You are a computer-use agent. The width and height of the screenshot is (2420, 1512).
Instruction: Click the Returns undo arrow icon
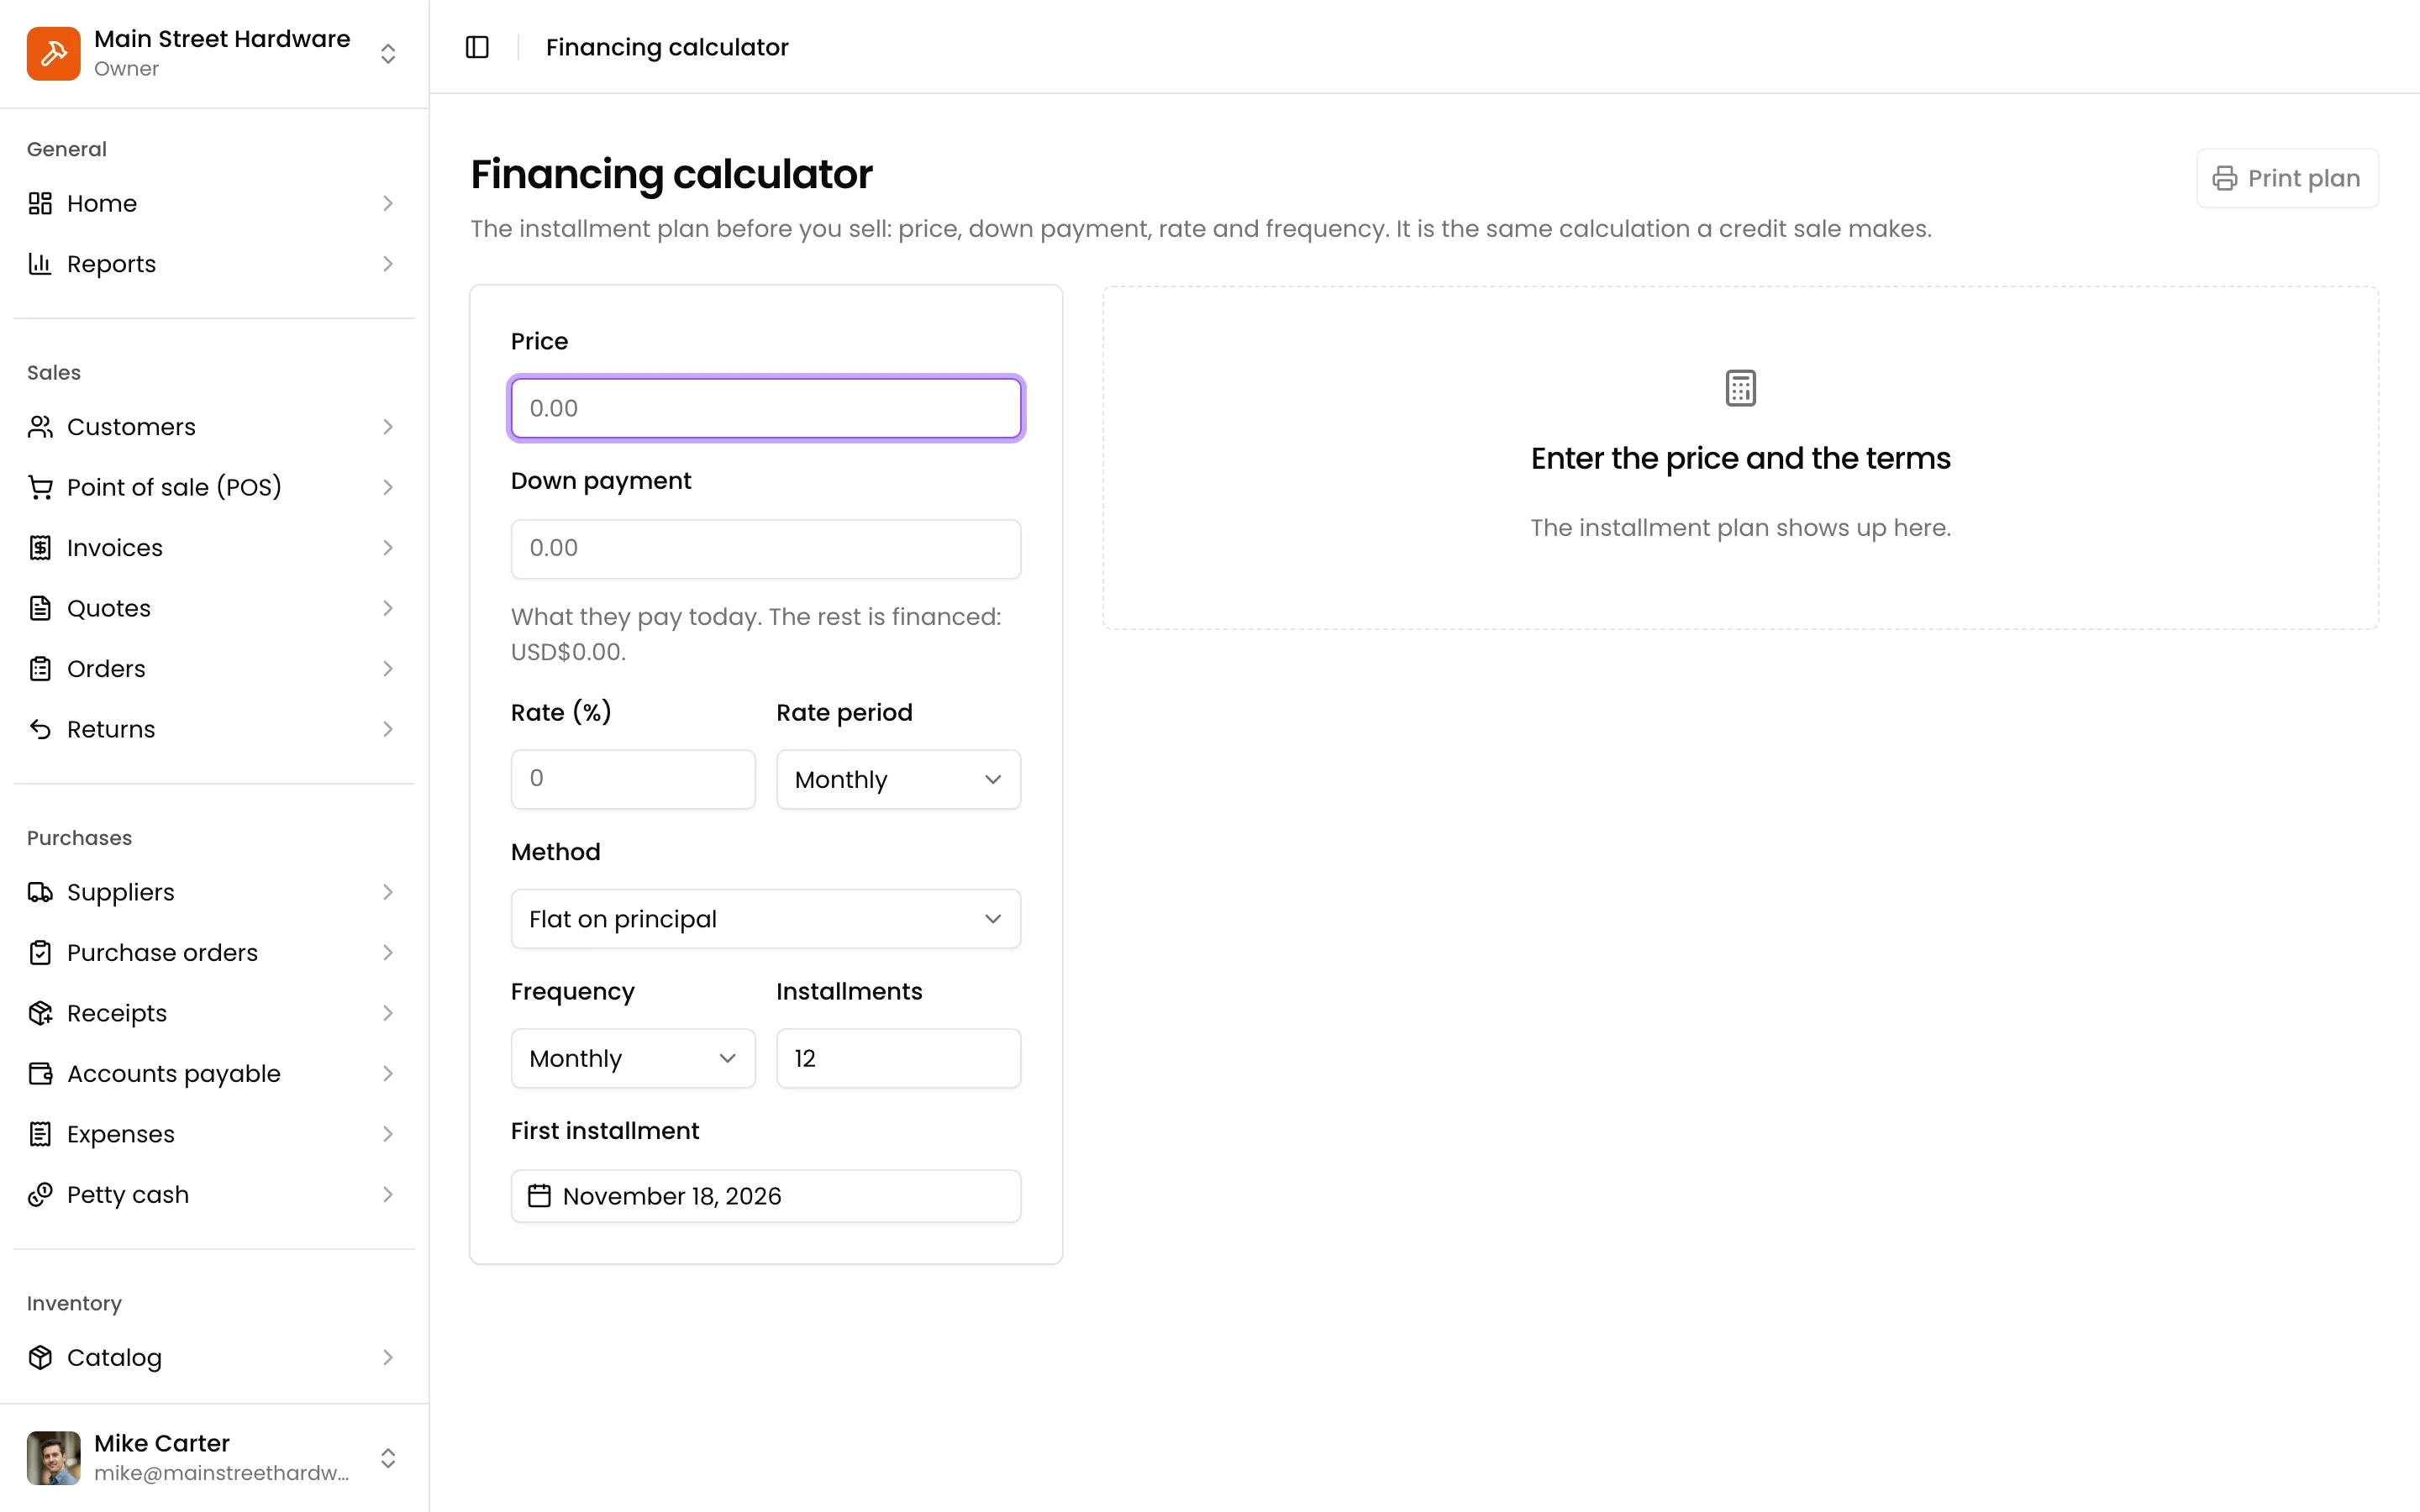click(40, 729)
